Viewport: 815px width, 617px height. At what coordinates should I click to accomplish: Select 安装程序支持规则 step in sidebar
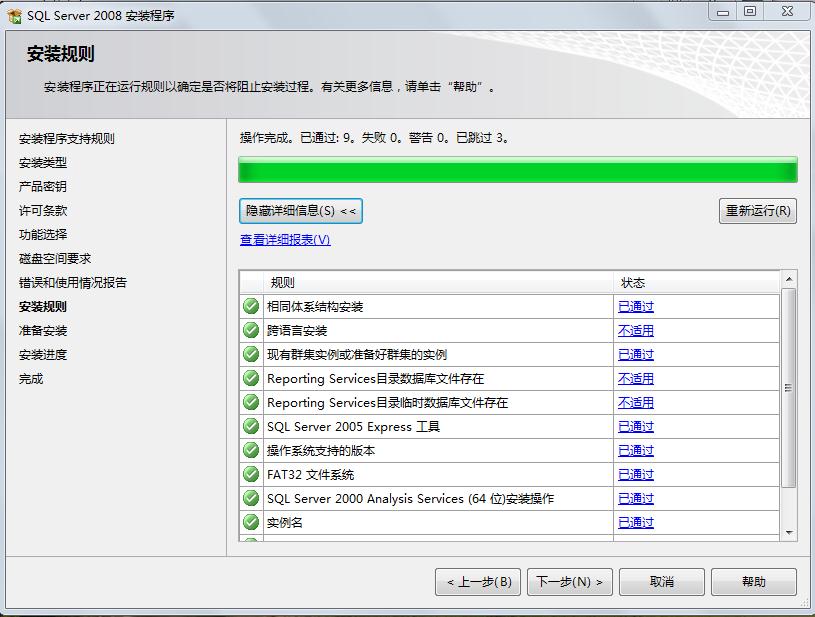pos(67,139)
